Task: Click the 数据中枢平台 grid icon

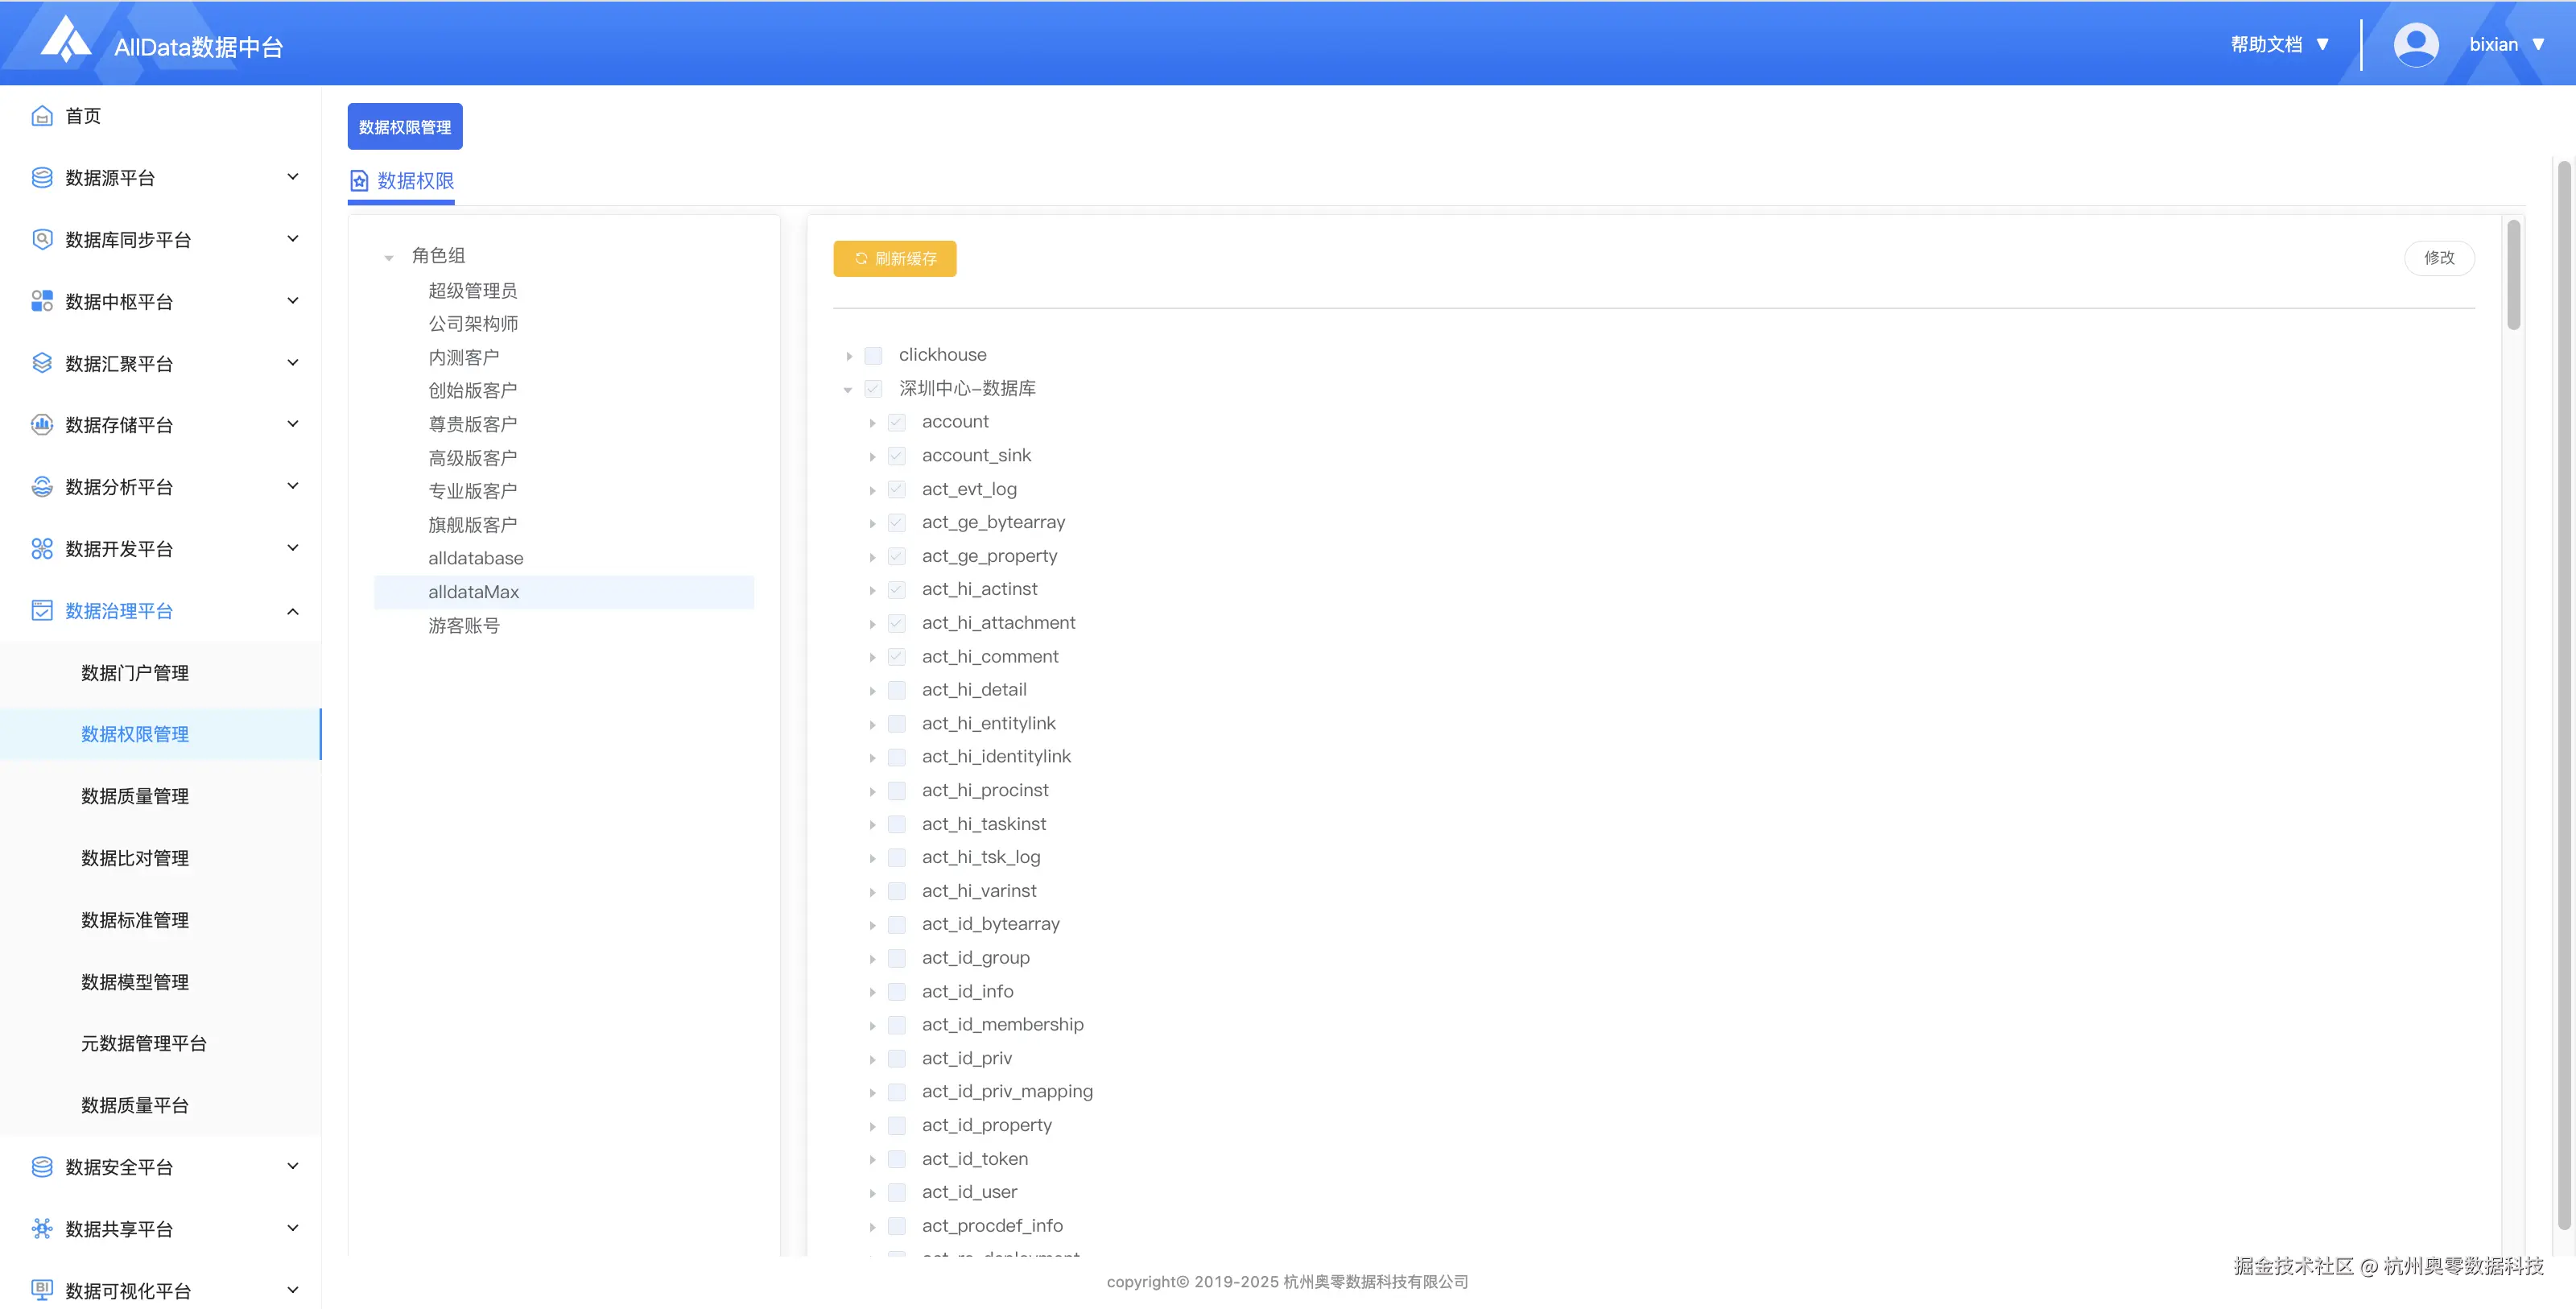Action: pyautogui.click(x=41, y=301)
